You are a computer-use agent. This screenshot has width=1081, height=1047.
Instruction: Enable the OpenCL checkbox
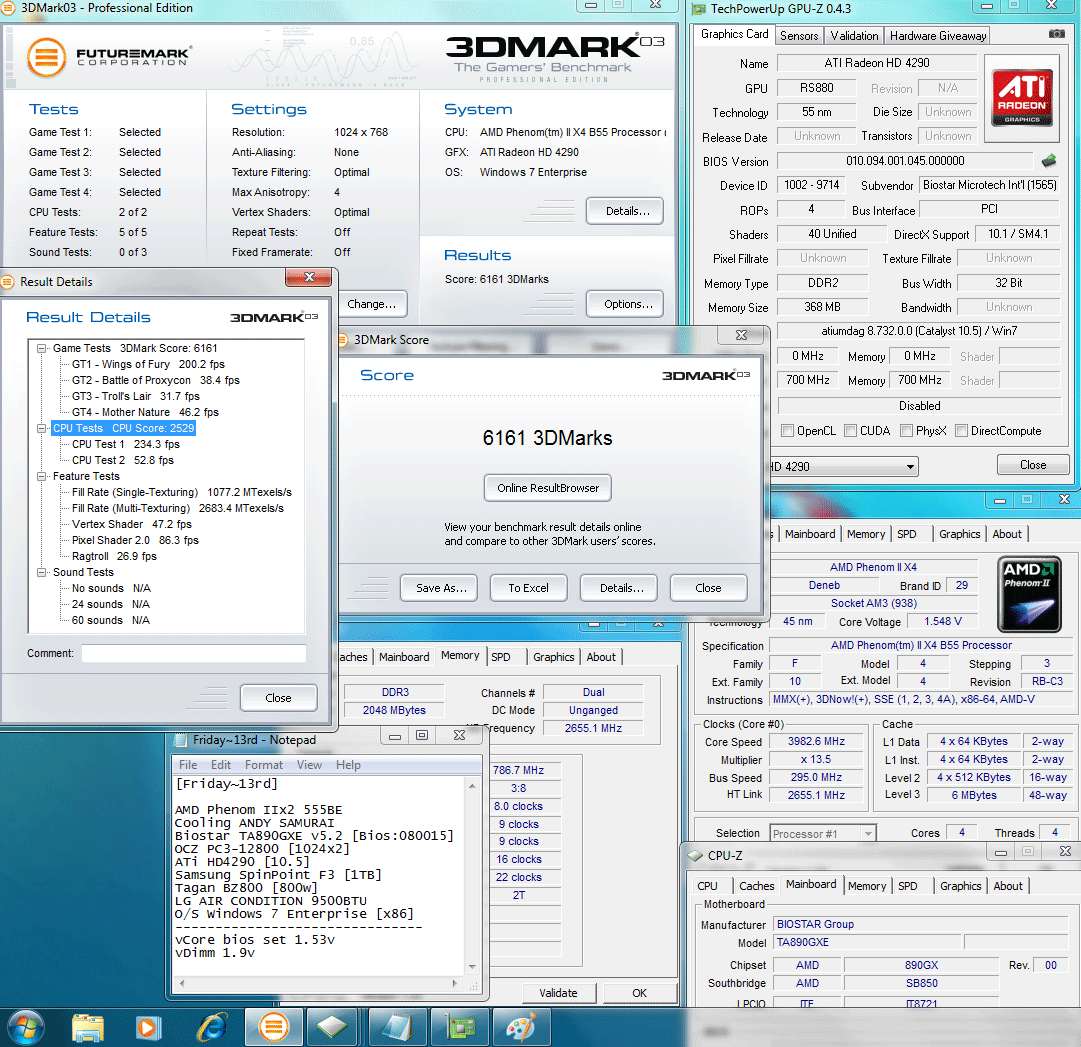787,431
